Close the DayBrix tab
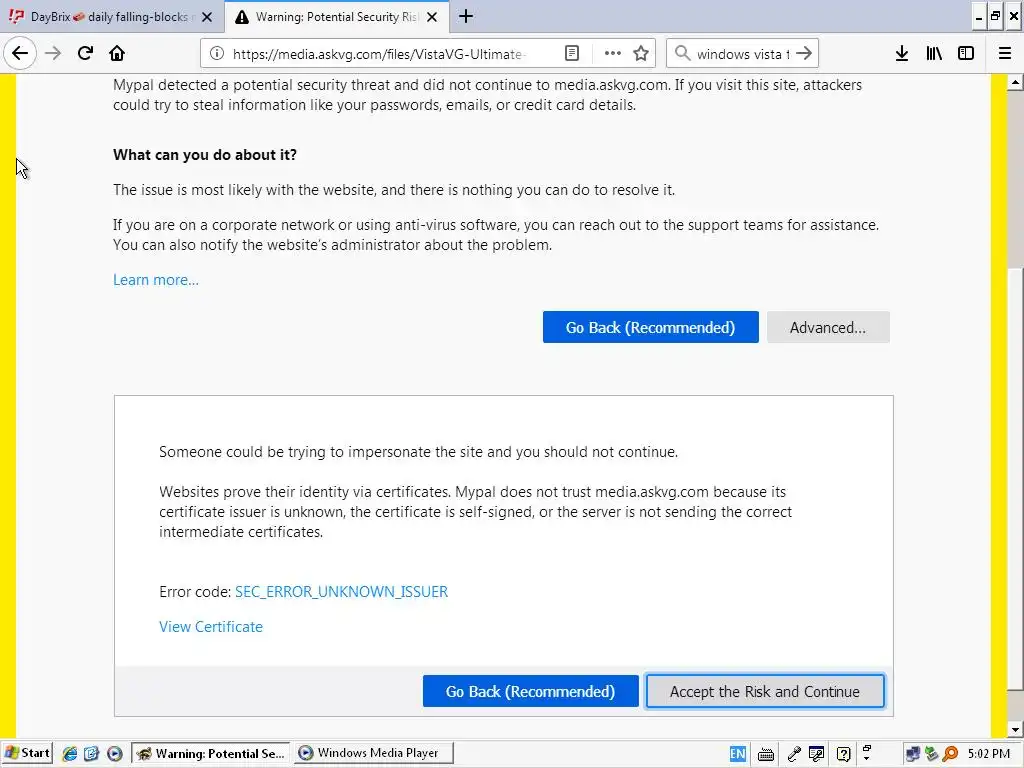Viewport: 1024px width, 768px height. (207, 17)
